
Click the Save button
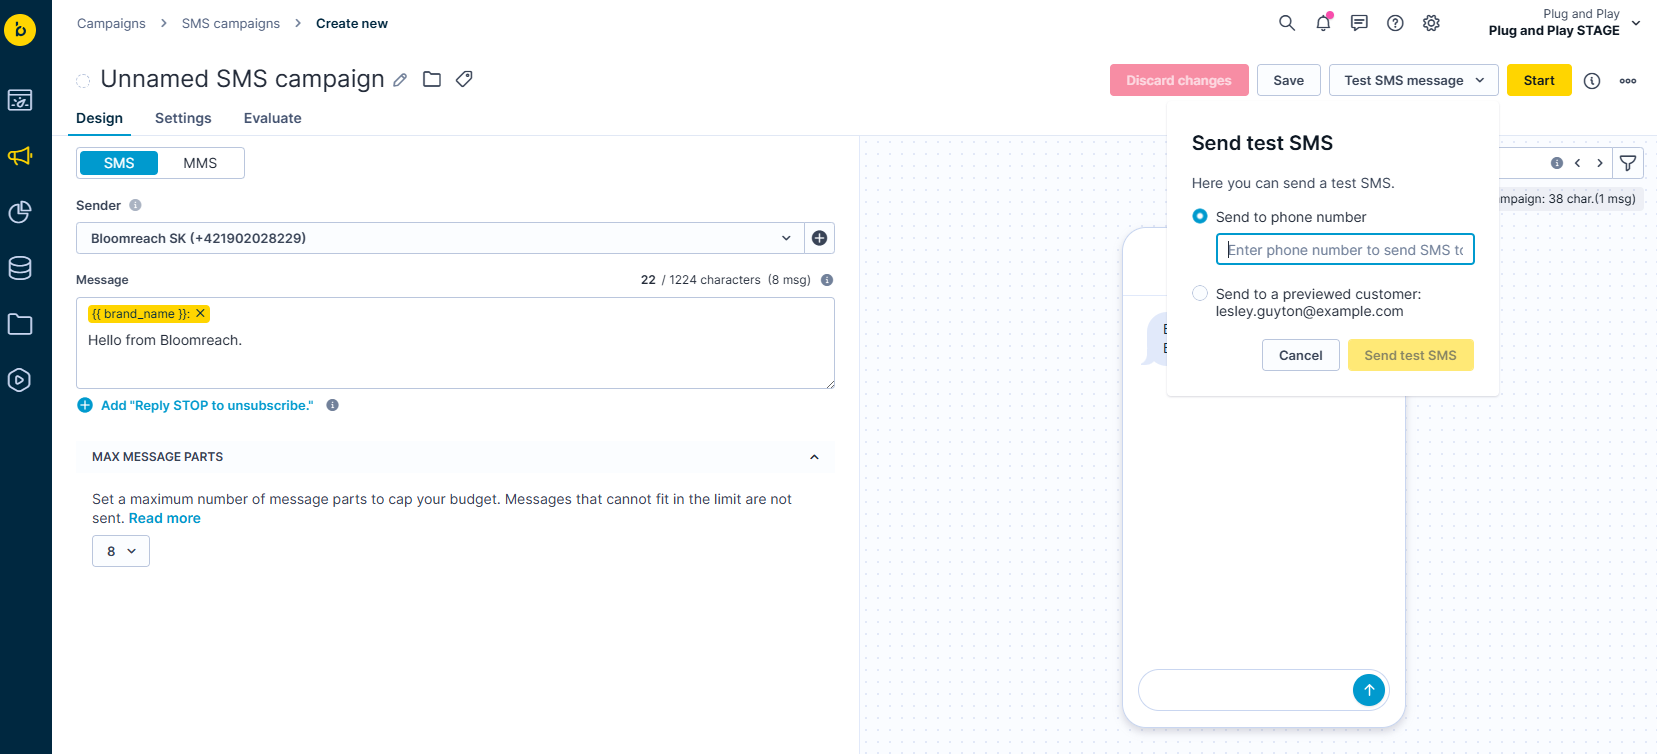1289,80
